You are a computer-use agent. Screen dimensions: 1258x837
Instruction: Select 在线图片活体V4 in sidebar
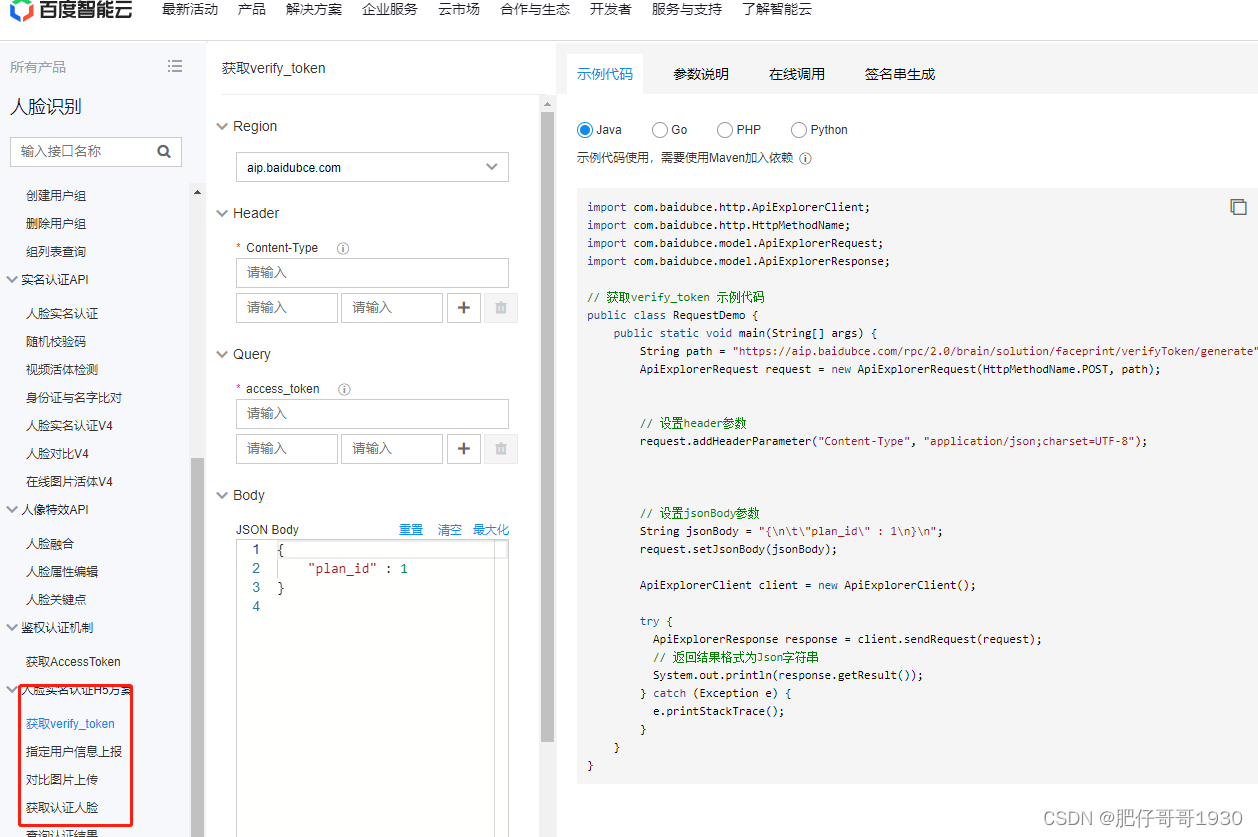69,482
